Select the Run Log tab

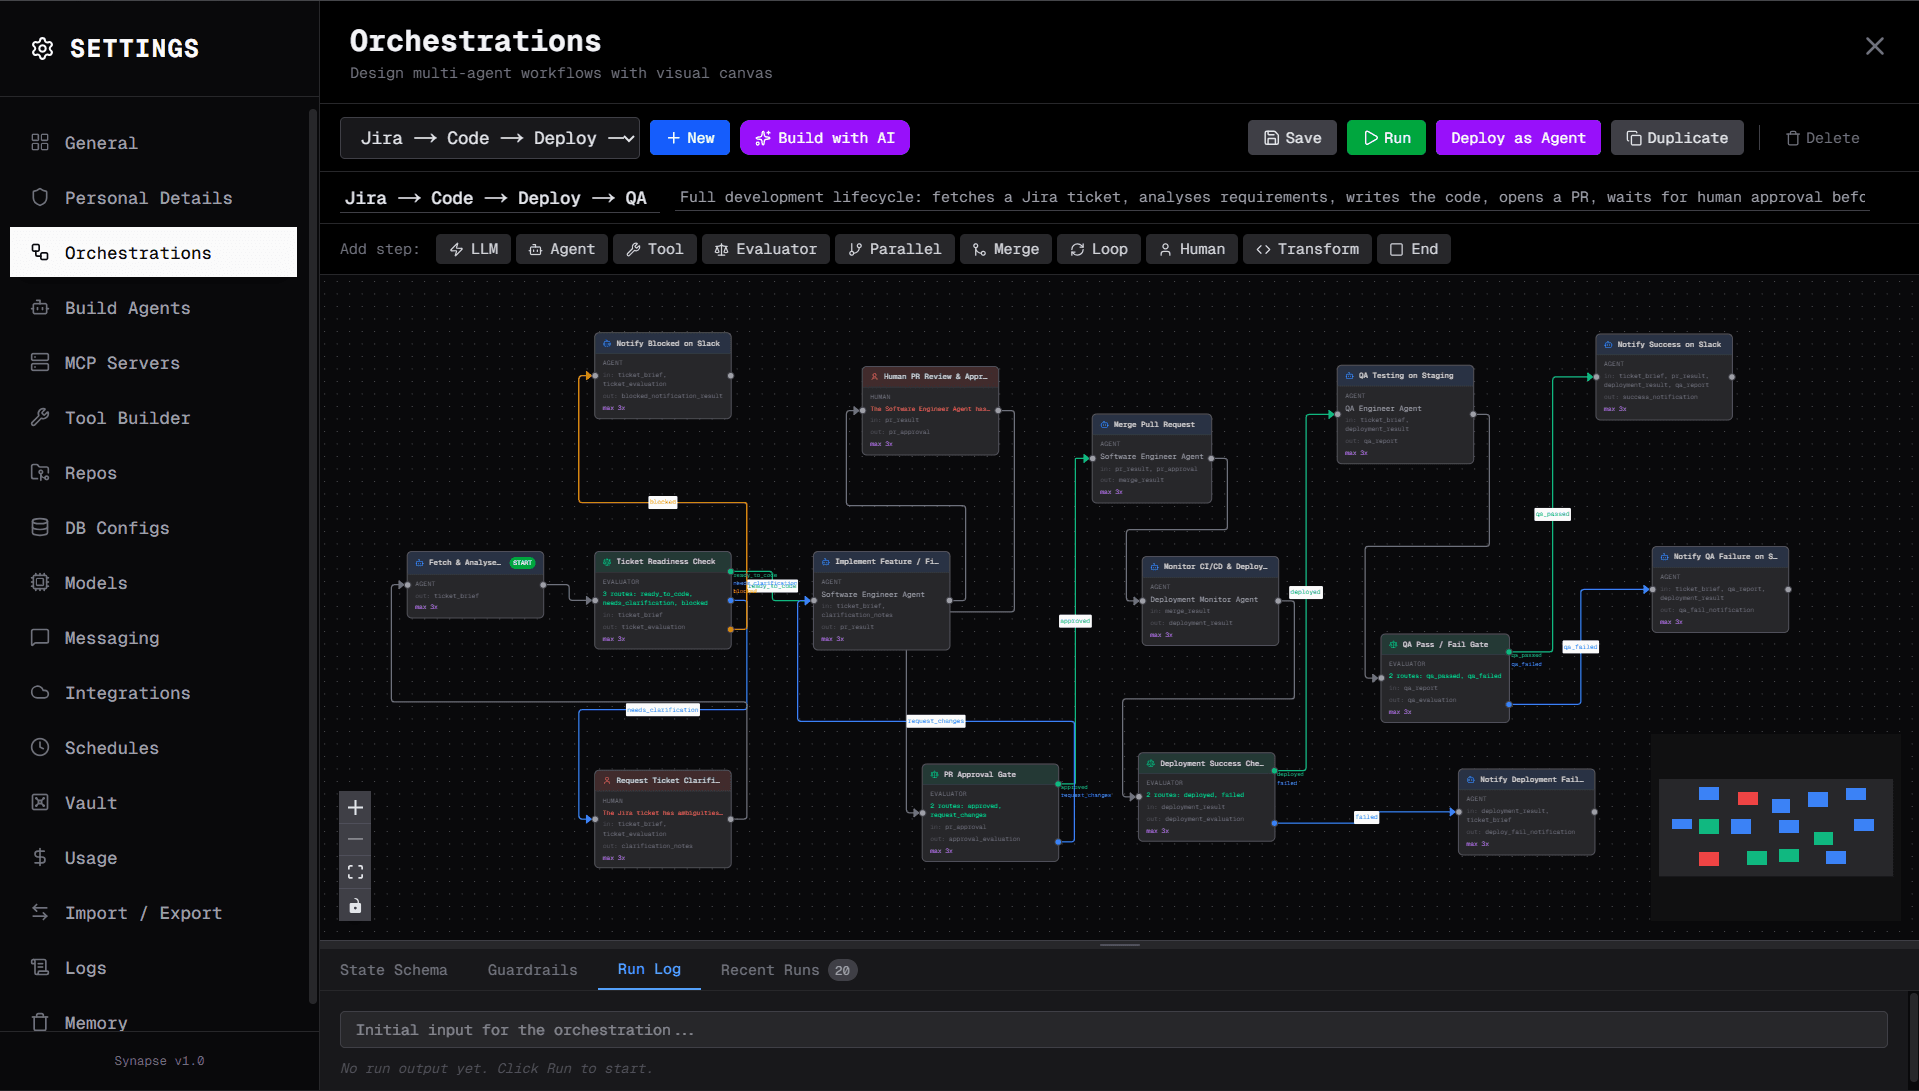649,969
